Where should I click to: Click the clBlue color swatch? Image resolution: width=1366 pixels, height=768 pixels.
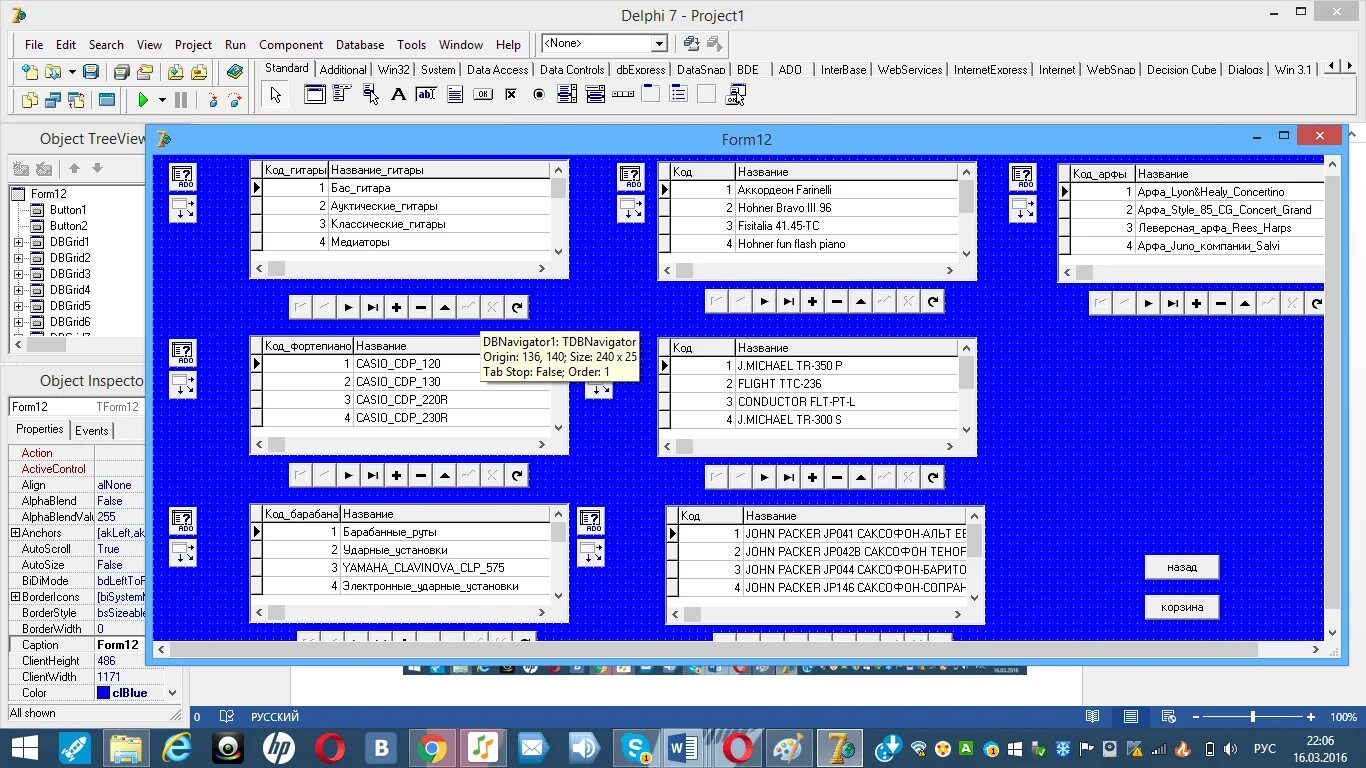(104, 693)
